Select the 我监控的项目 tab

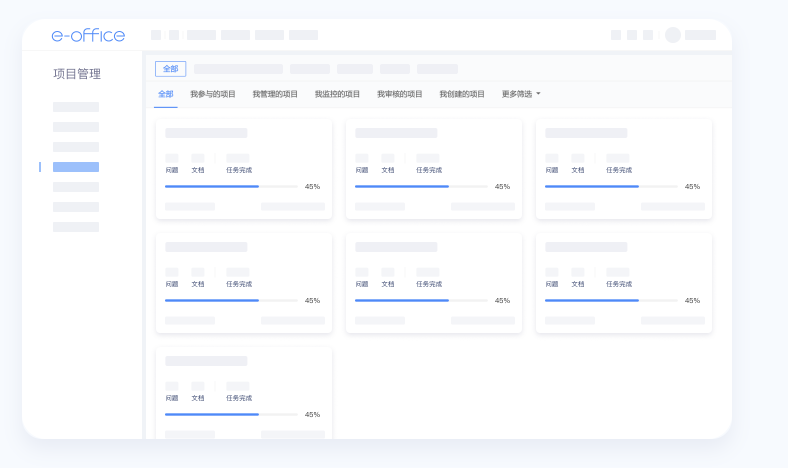tap(337, 94)
